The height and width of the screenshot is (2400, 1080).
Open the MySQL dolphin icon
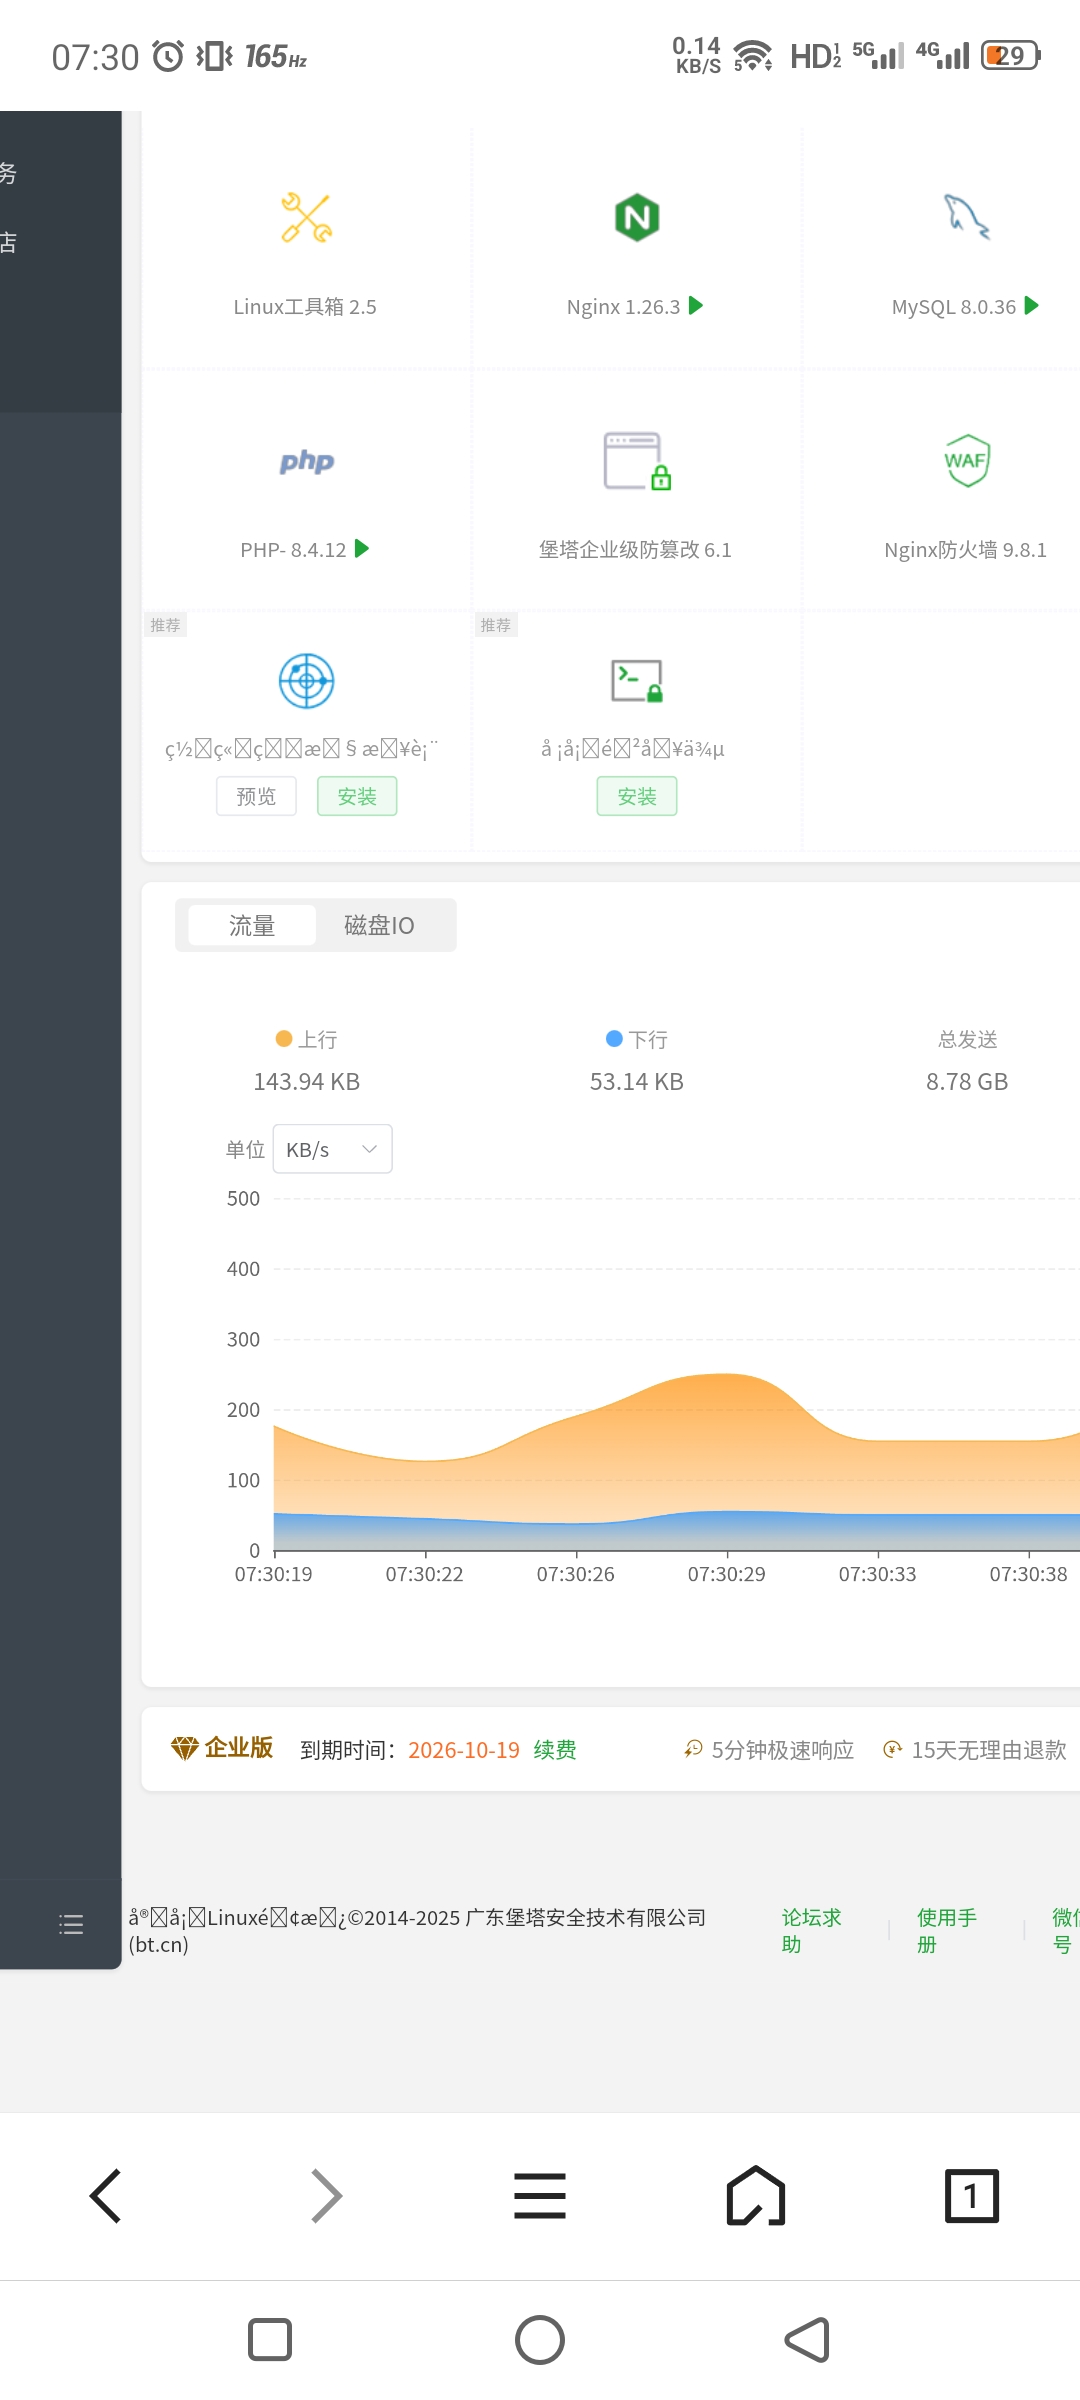click(x=966, y=216)
